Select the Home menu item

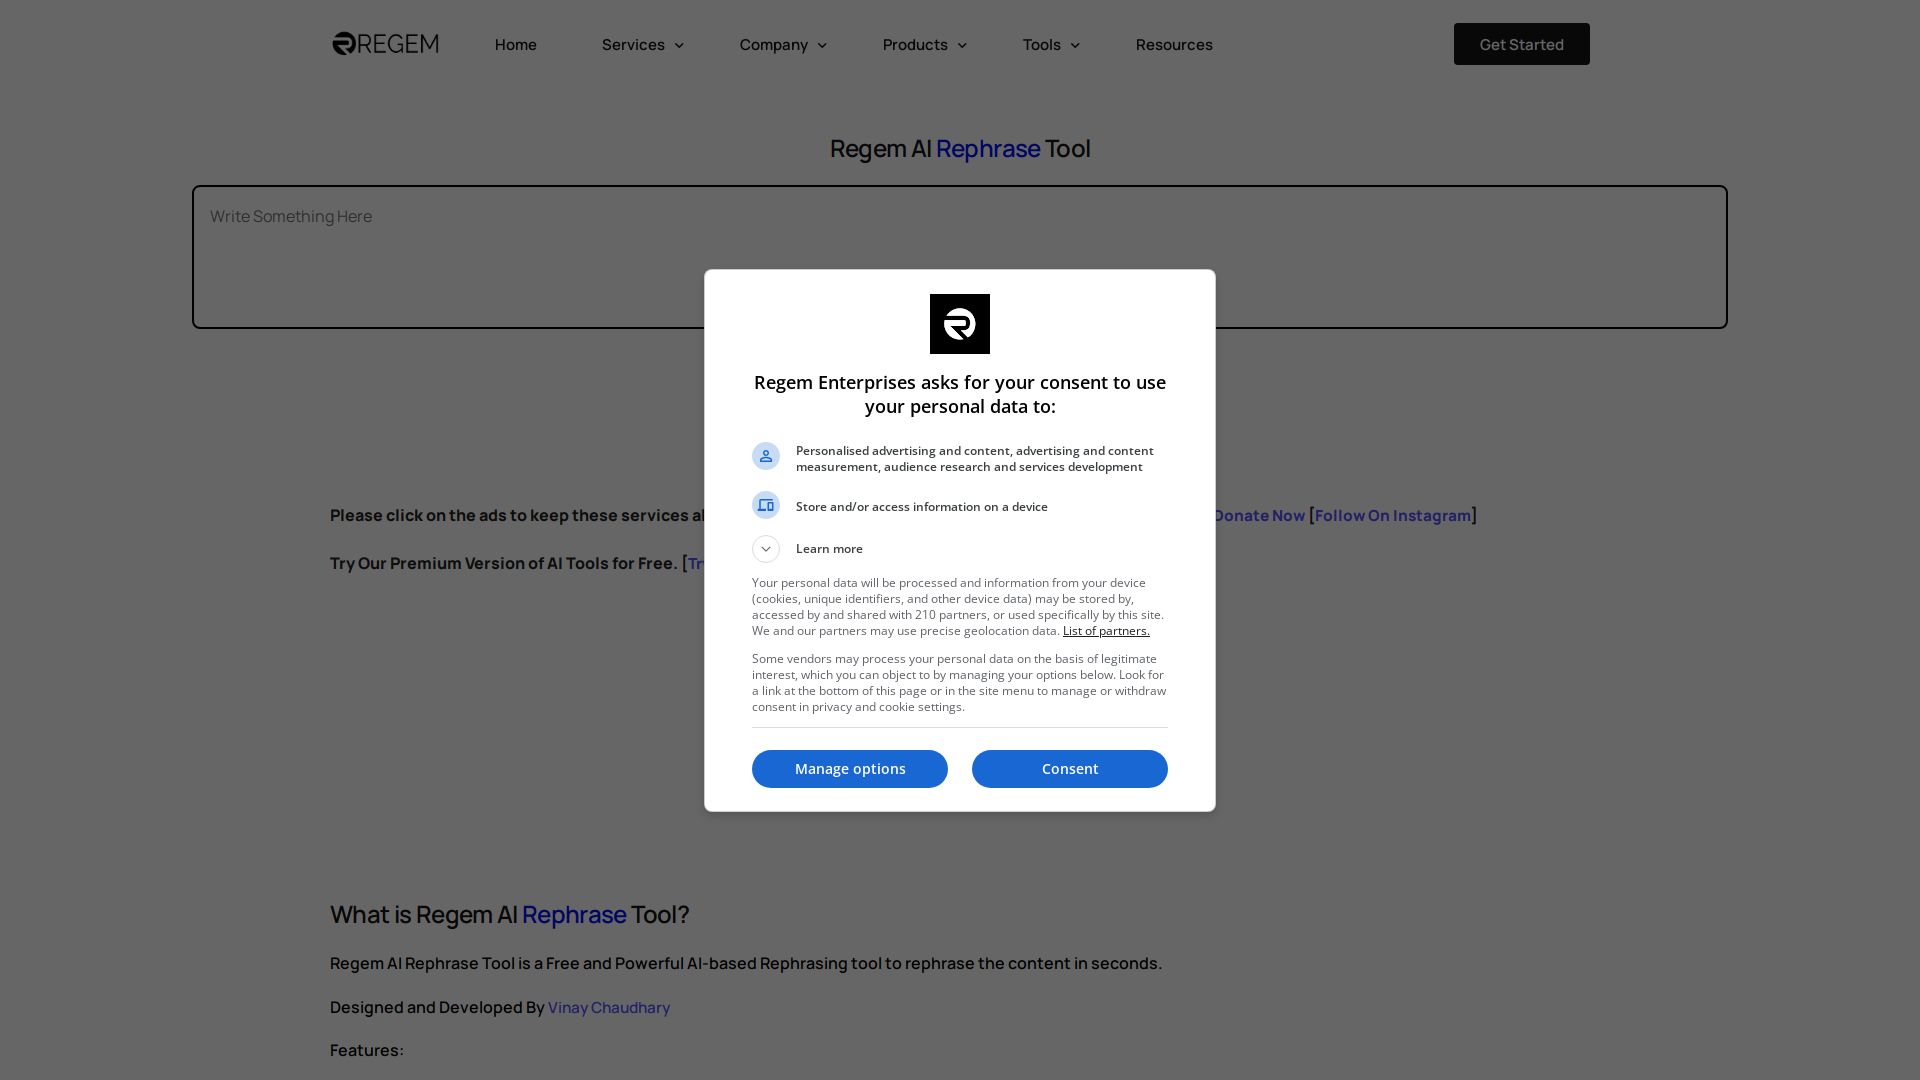coord(515,44)
